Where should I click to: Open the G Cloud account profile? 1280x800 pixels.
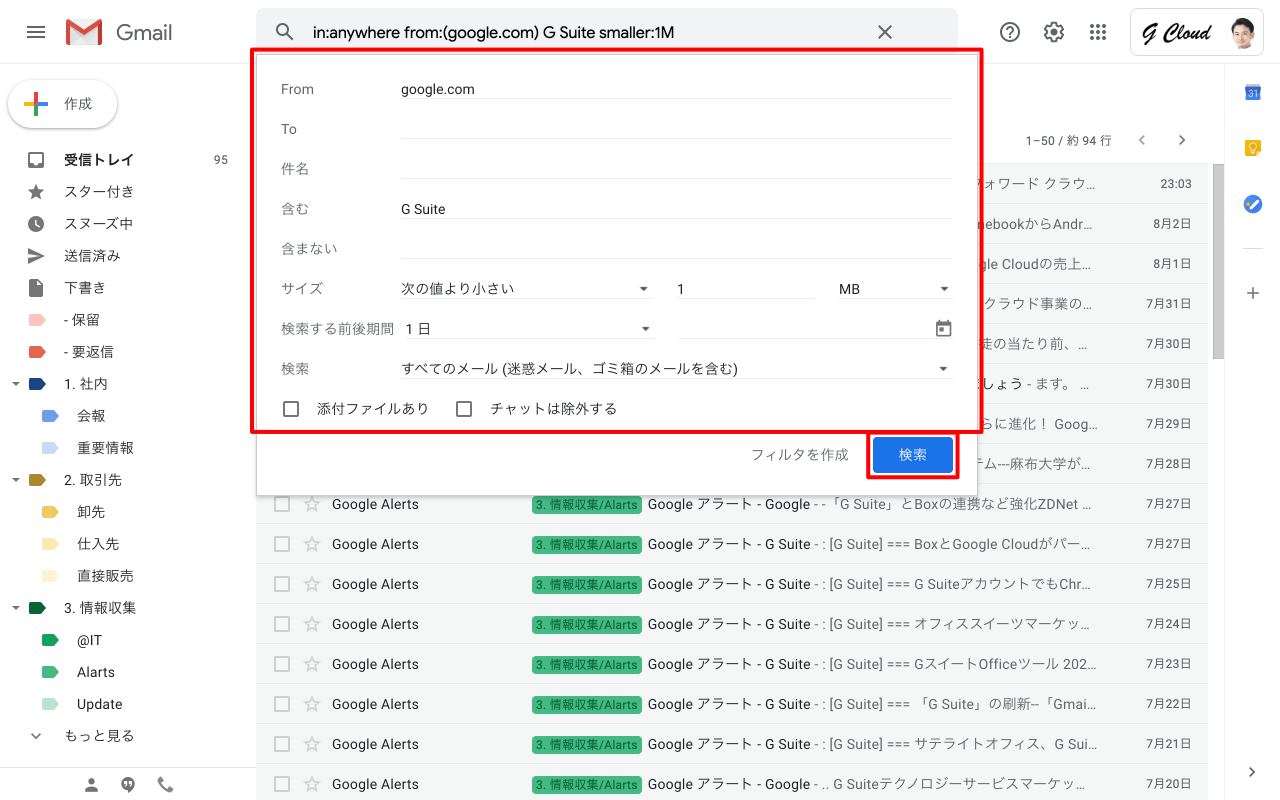click(x=1197, y=32)
